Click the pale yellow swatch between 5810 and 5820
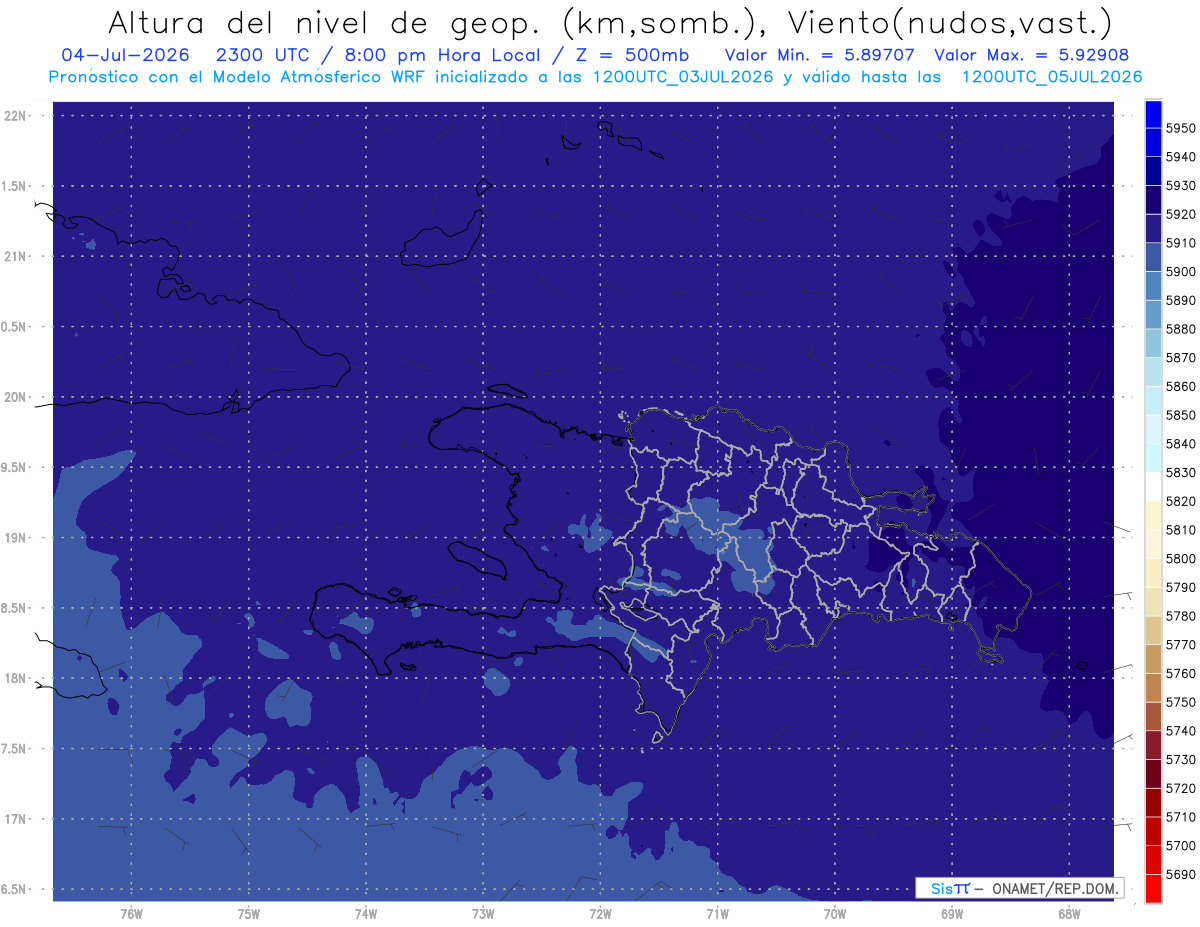The height and width of the screenshot is (927, 1200). point(1153,515)
